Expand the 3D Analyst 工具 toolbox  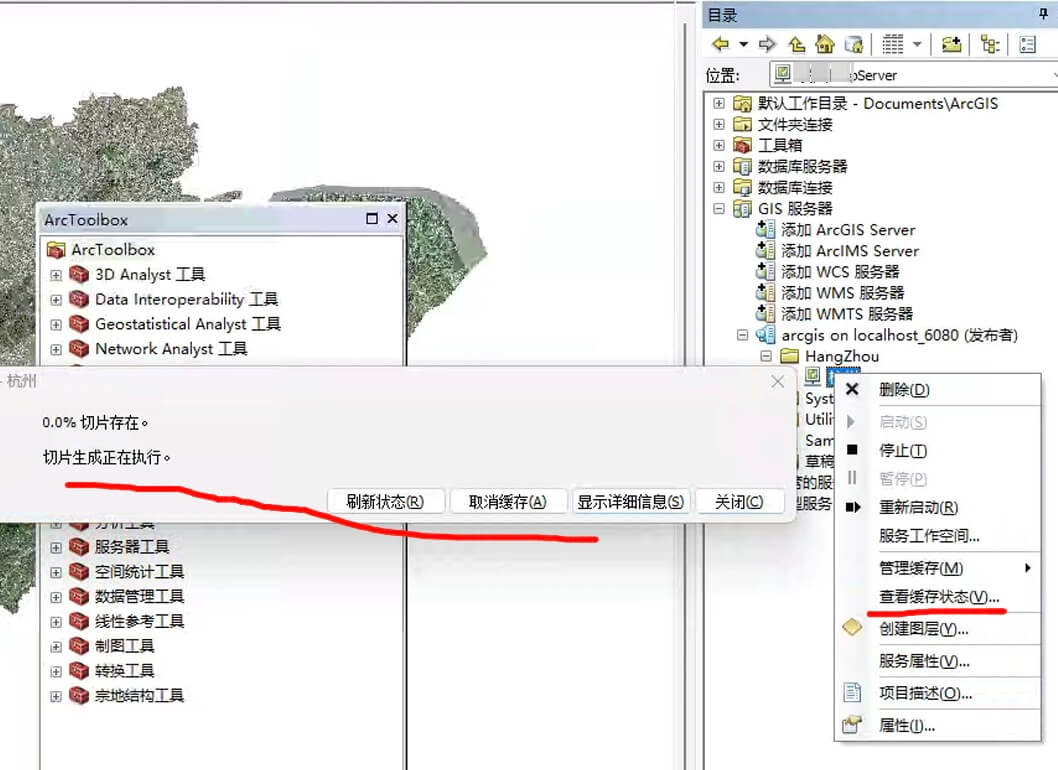(x=56, y=275)
